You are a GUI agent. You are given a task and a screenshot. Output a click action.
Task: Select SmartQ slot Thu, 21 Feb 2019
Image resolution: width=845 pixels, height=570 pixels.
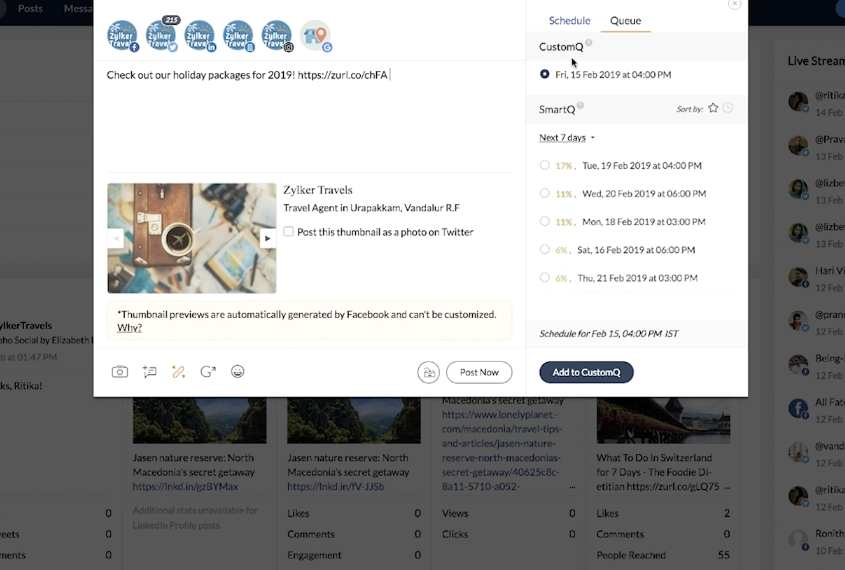click(x=544, y=277)
